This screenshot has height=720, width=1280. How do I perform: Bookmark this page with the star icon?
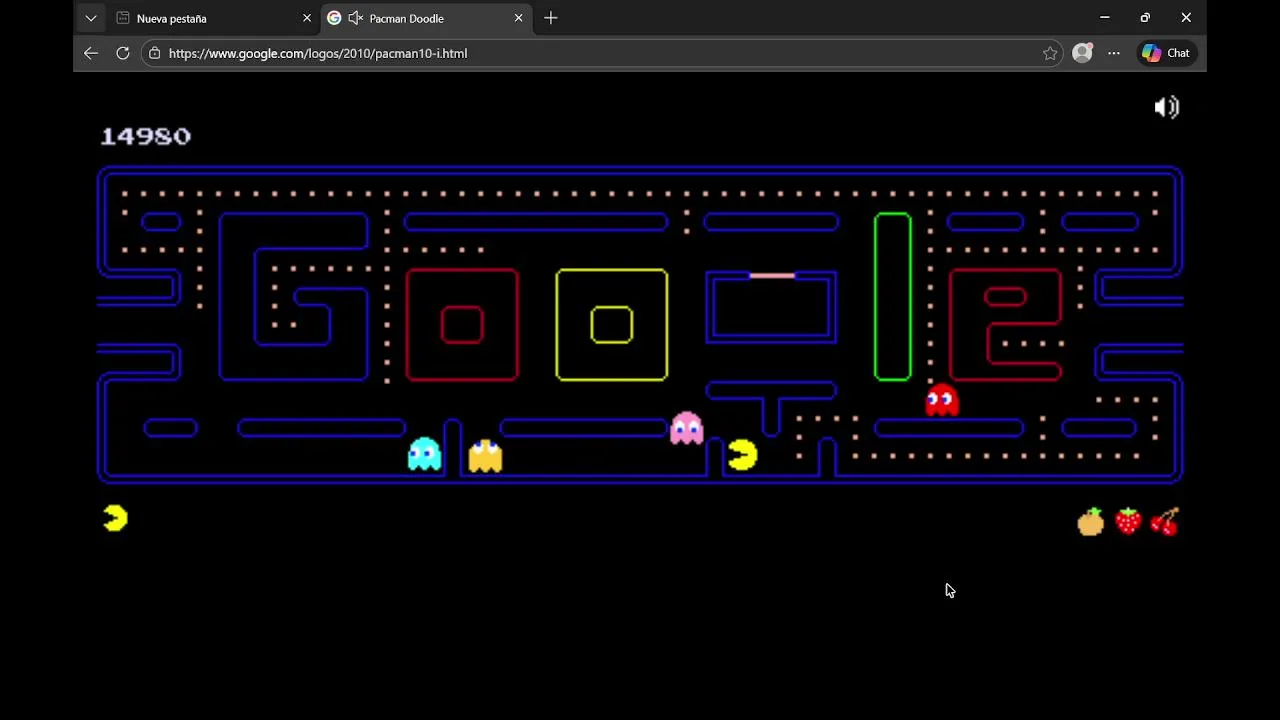(x=1050, y=53)
